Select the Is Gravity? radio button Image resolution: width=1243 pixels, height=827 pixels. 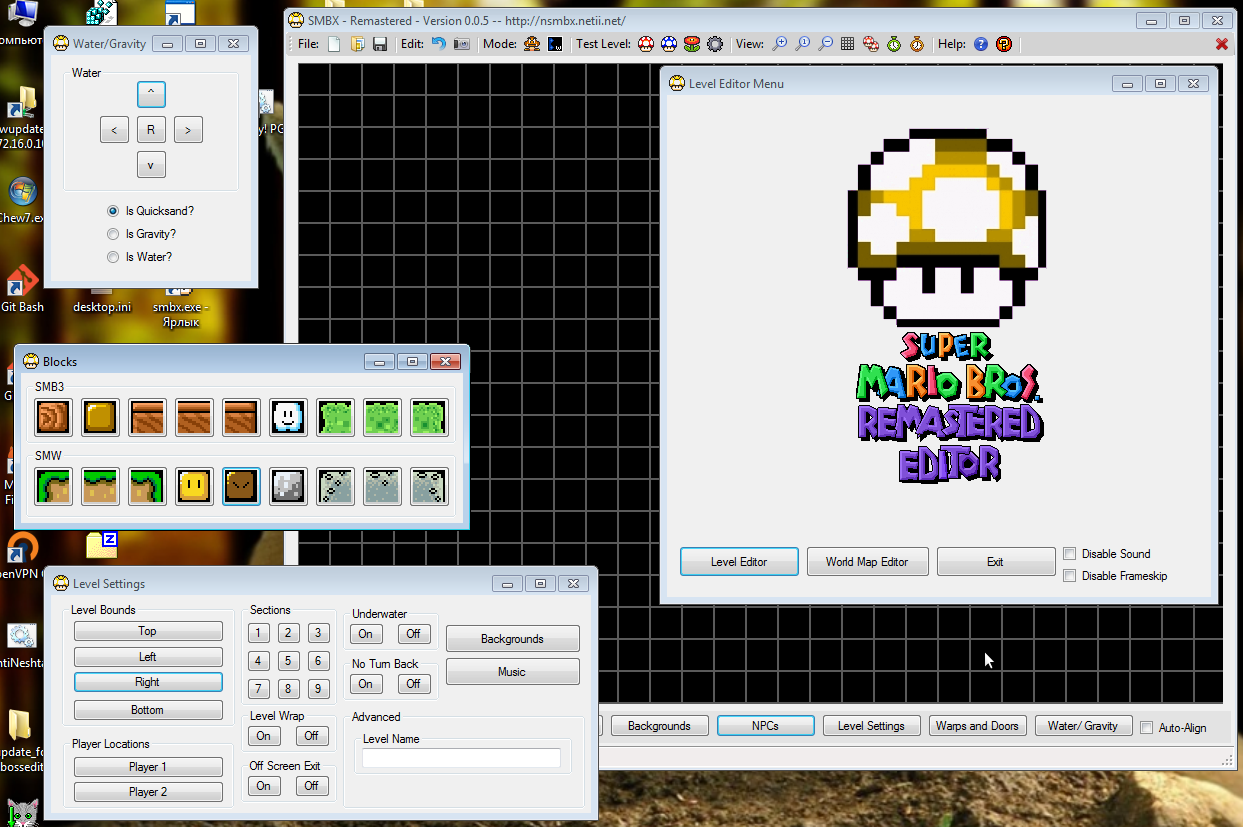[x=113, y=234]
